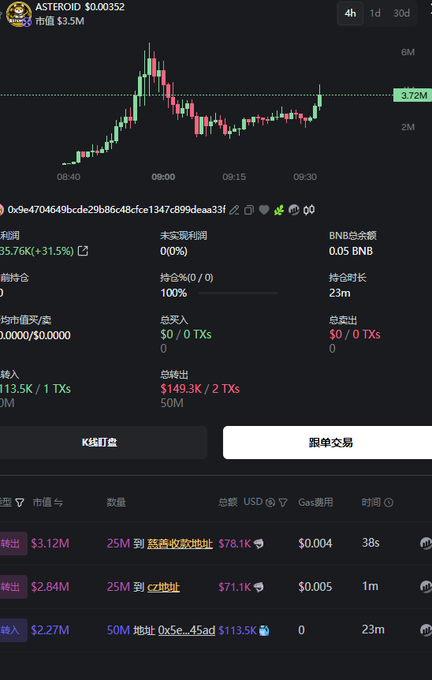Viewport: 432px width, 680px height.
Task: Click the green leaf icon beside the address
Action: click(x=279, y=210)
